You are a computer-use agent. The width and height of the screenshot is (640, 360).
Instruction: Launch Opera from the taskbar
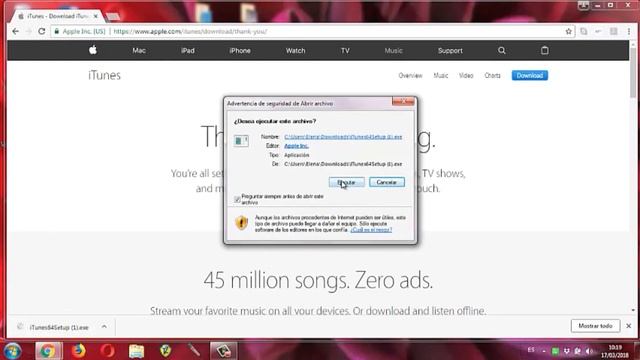tap(108, 351)
